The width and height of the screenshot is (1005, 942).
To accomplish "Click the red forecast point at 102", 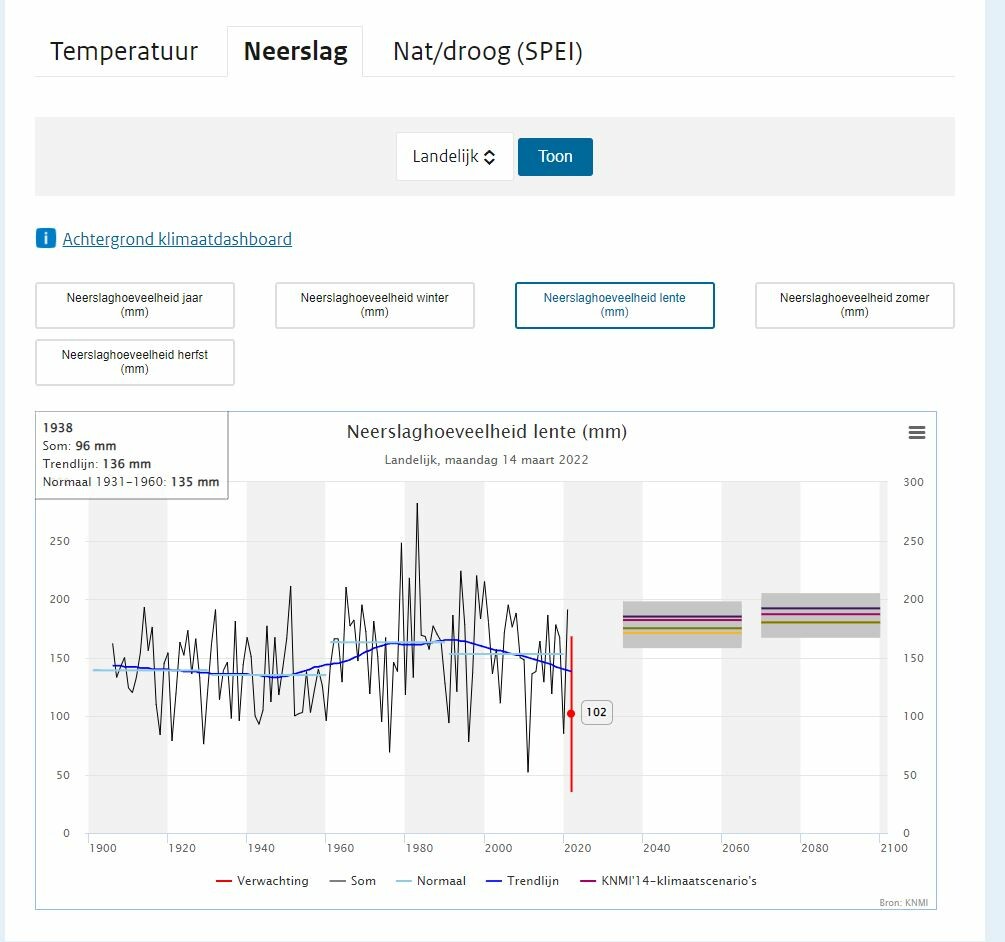I will tap(571, 713).
